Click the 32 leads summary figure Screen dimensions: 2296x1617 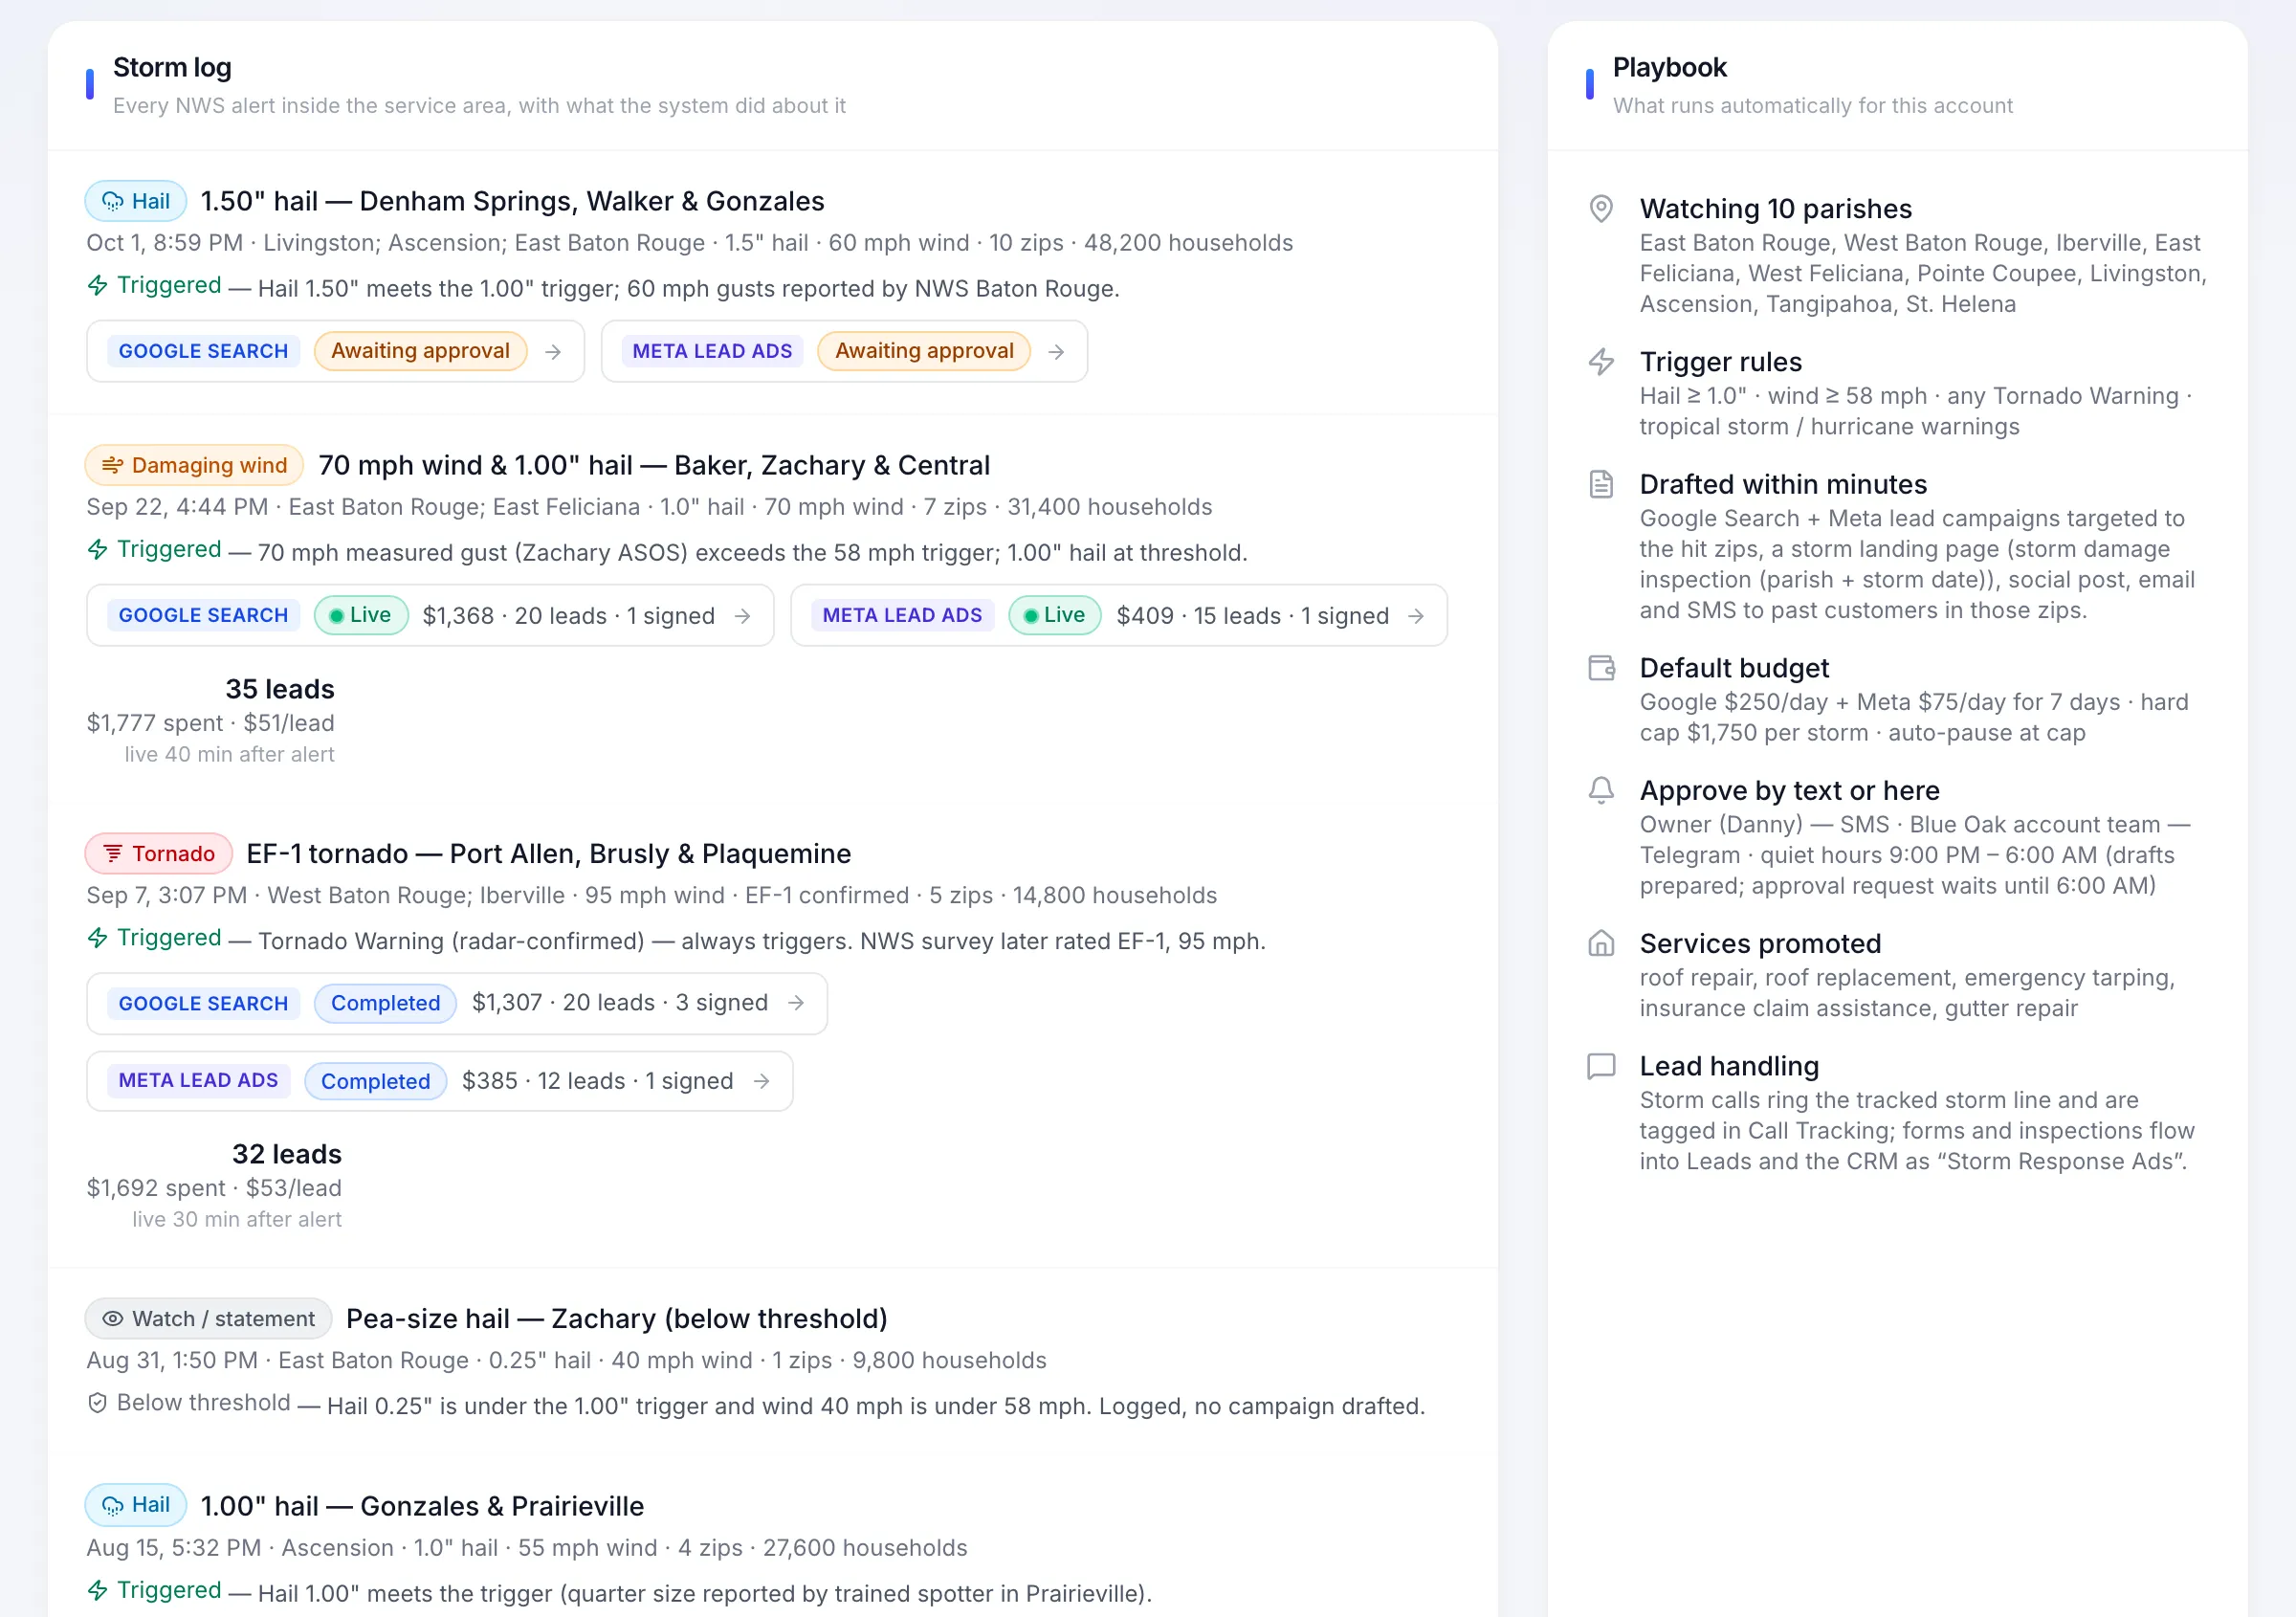pyautogui.click(x=287, y=1154)
